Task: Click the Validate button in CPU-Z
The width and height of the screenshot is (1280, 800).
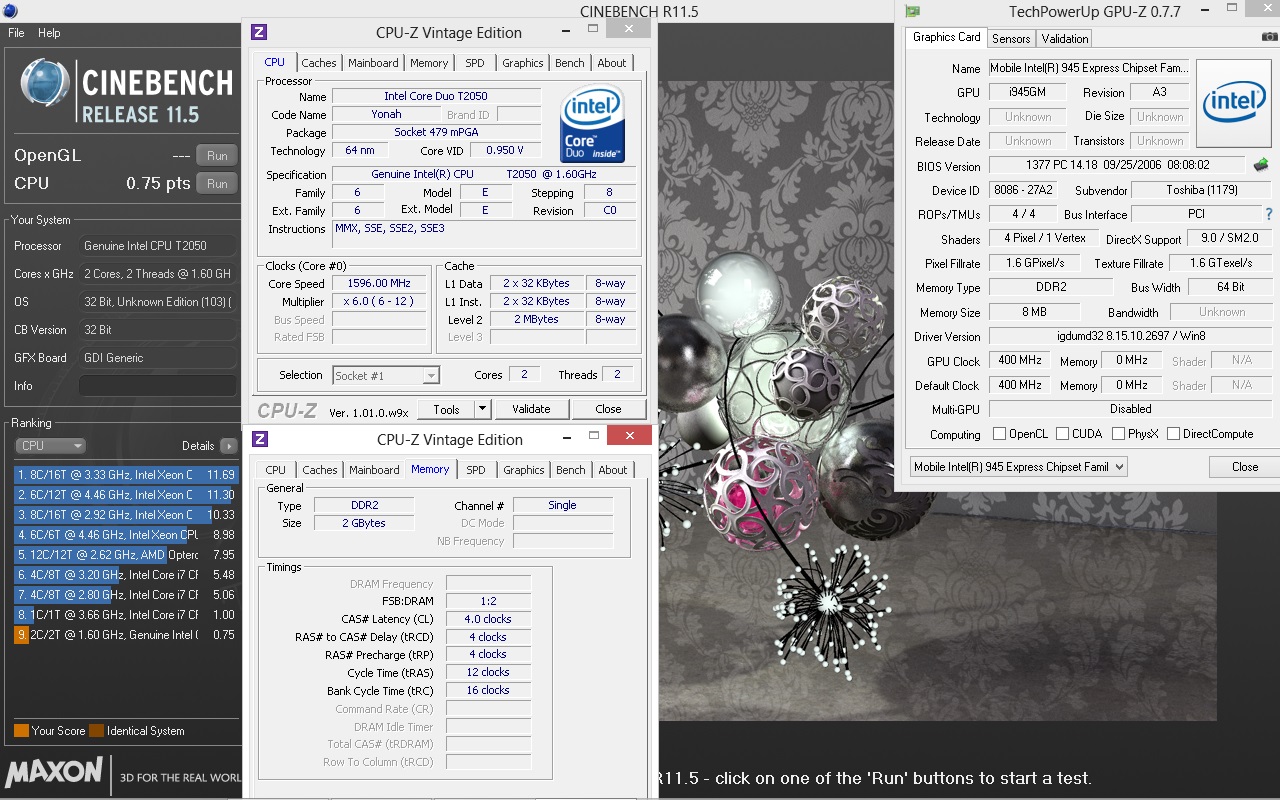Action: tap(531, 409)
